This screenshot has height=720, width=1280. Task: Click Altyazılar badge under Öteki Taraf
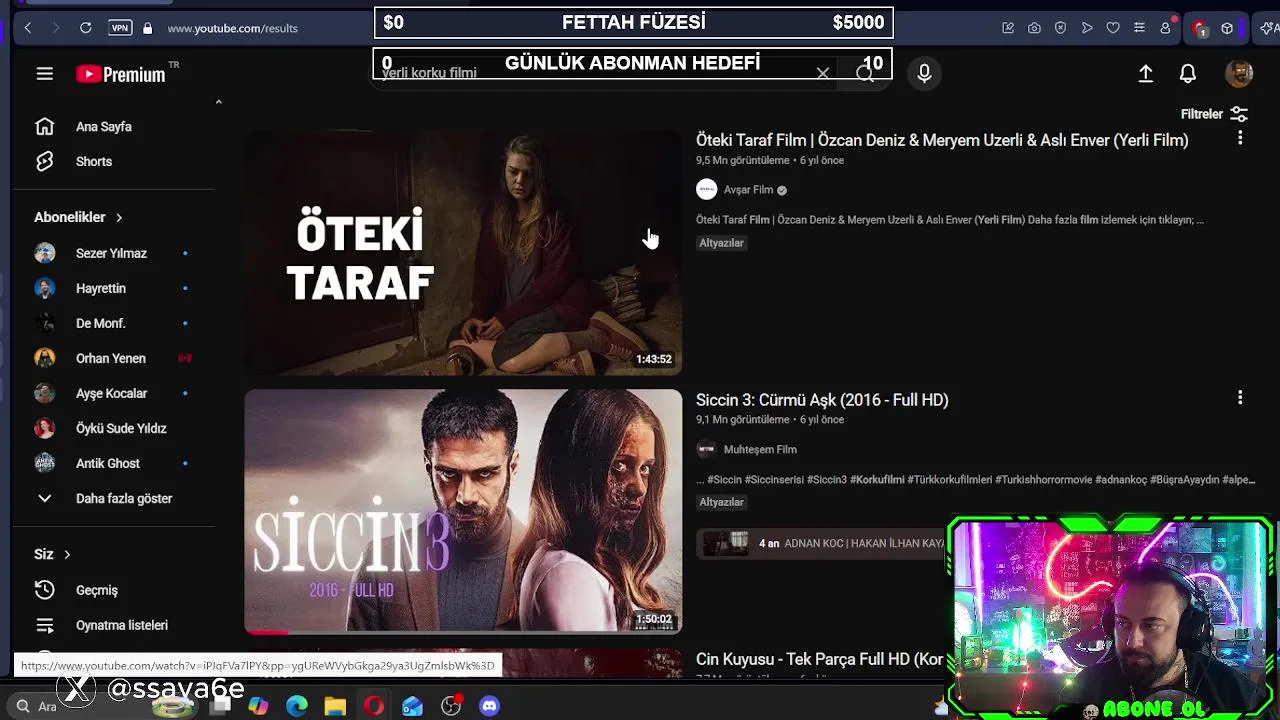coord(721,243)
